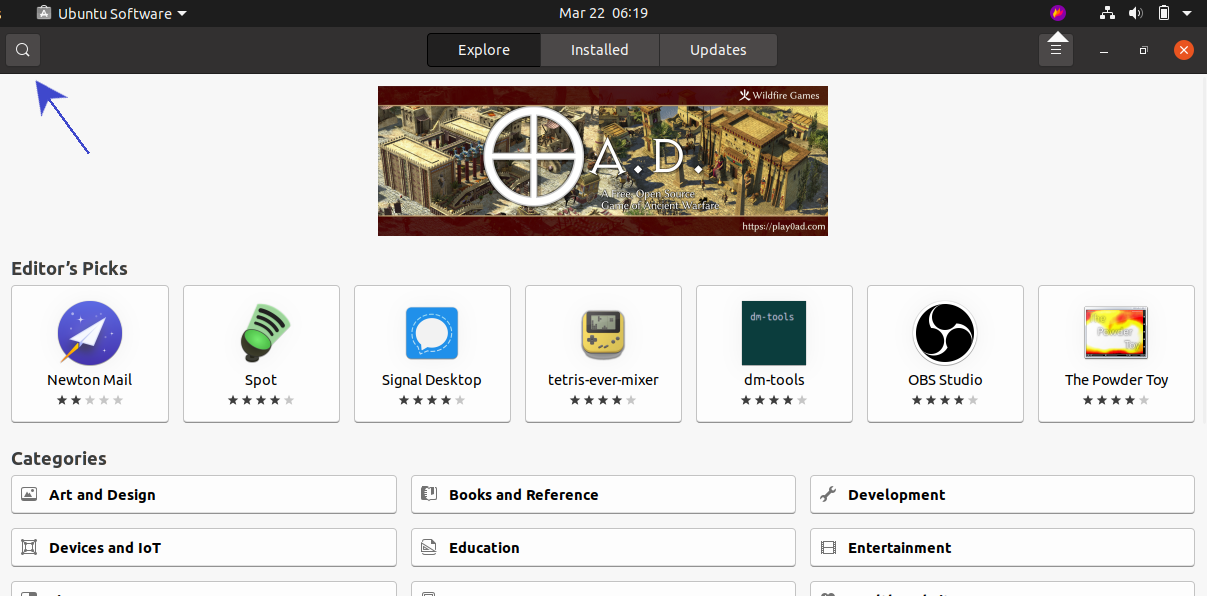The height and width of the screenshot is (596, 1207).
Task: Click the tetris-ever-mixer game icon
Action: (603, 333)
